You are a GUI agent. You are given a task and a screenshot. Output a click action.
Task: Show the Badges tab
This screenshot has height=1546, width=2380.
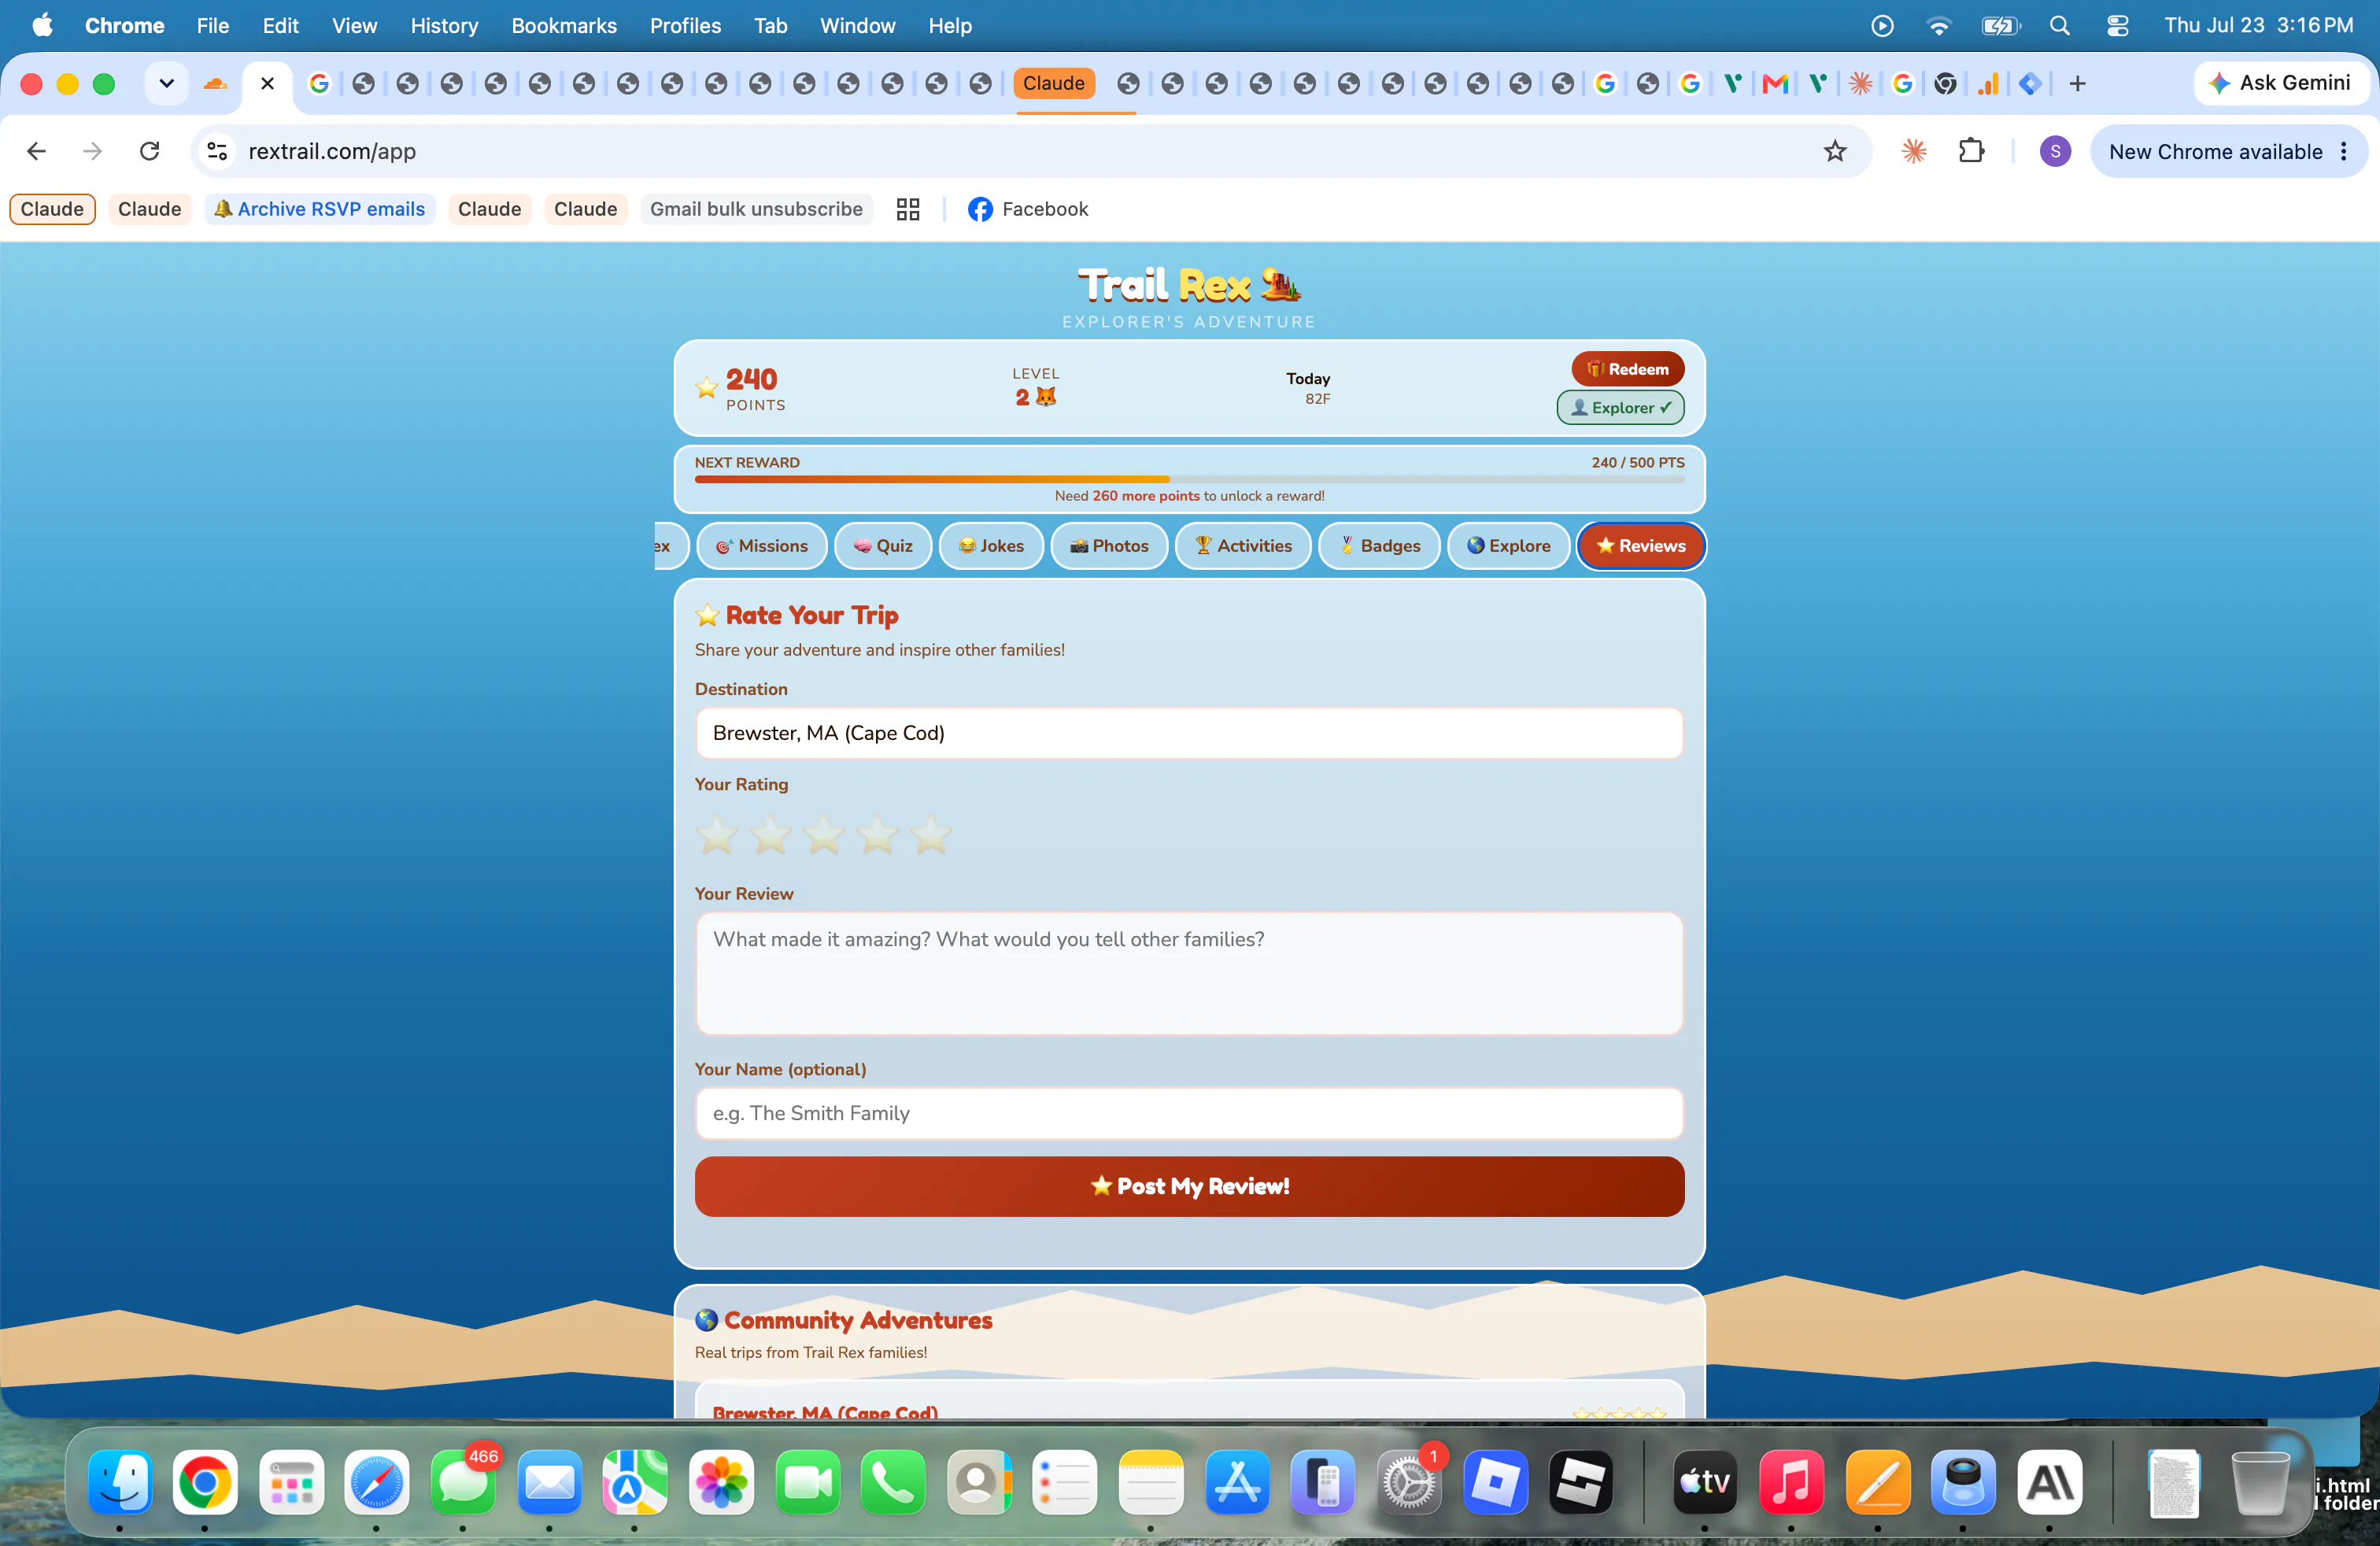[1379, 546]
